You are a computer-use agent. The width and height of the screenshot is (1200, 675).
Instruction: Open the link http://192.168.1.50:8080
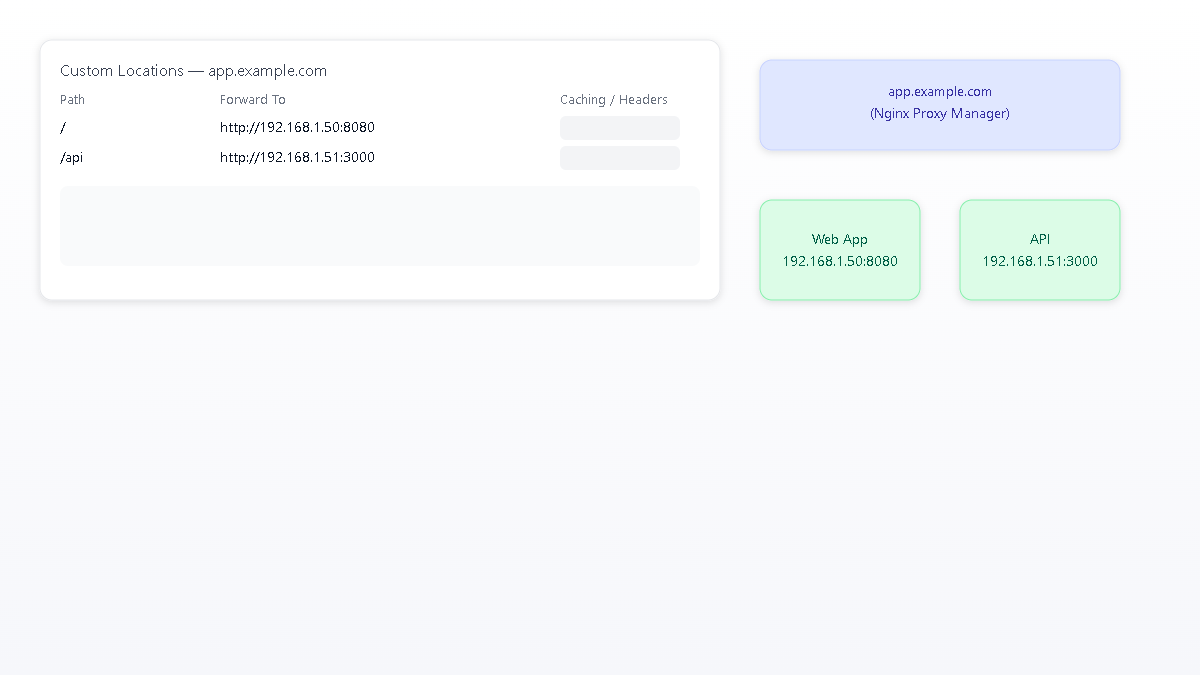click(297, 127)
